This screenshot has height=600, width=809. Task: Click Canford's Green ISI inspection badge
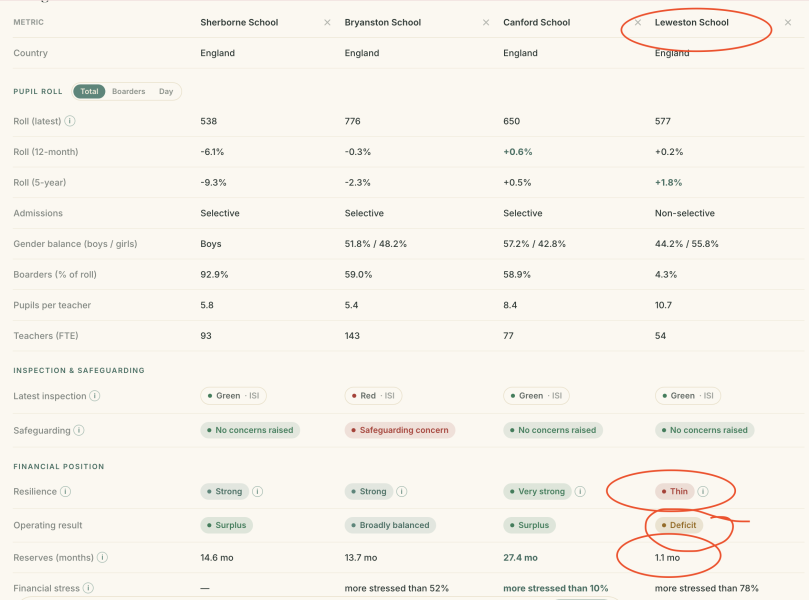point(536,396)
